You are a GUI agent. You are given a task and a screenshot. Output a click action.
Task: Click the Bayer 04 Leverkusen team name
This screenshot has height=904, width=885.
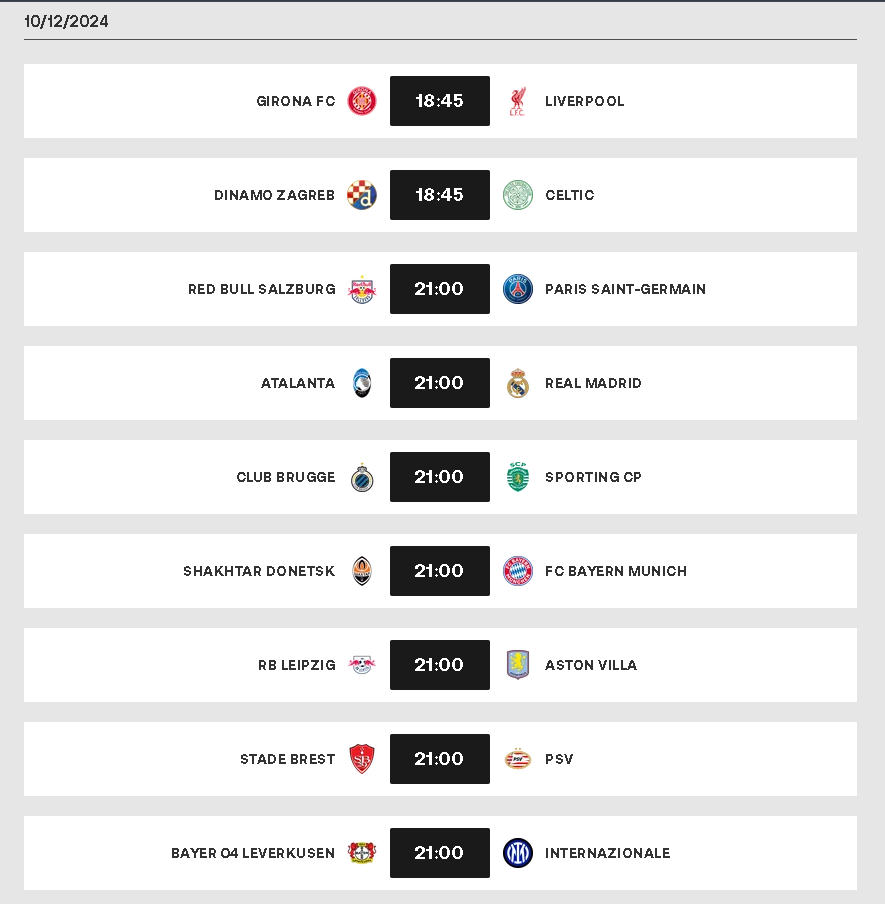point(253,853)
